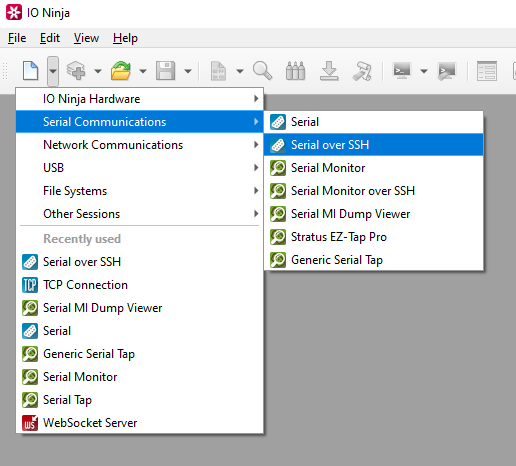Open the Edit menu

pyautogui.click(x=50, y=38)
